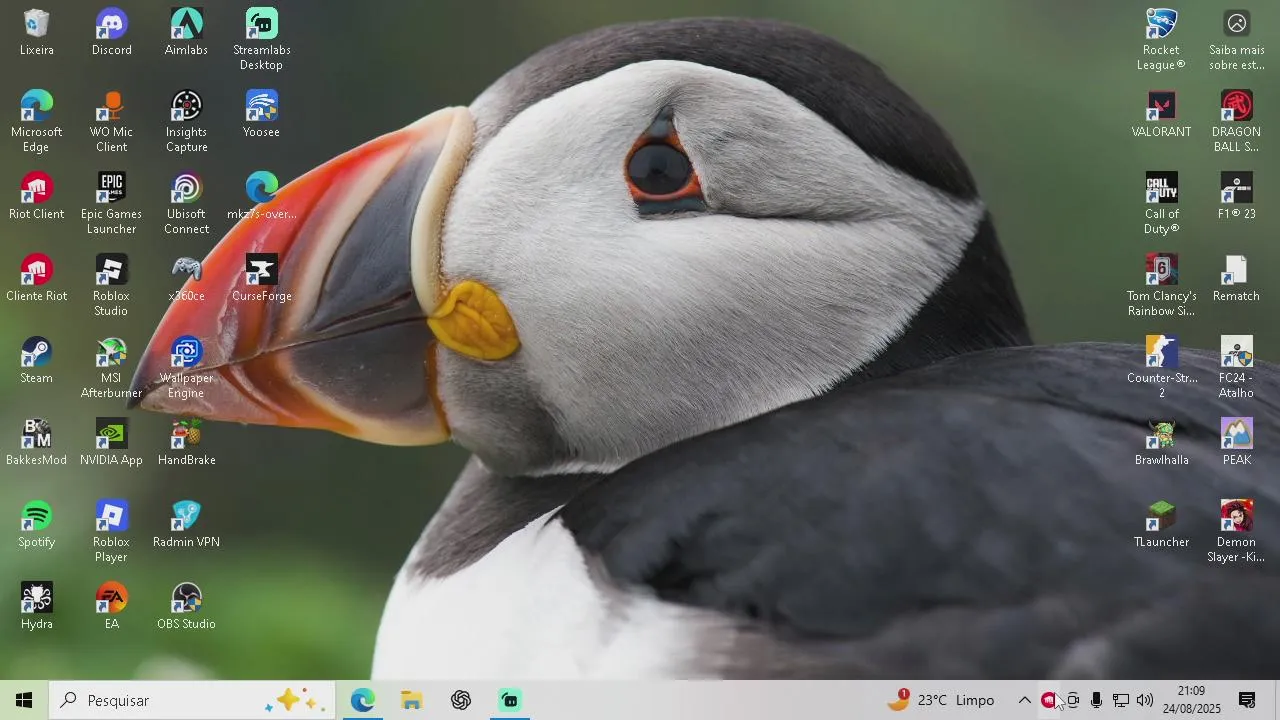The image size is (1280, 720).
Task: Click the MSI Afterburner shortcut
Action: [x=111, y=367]
